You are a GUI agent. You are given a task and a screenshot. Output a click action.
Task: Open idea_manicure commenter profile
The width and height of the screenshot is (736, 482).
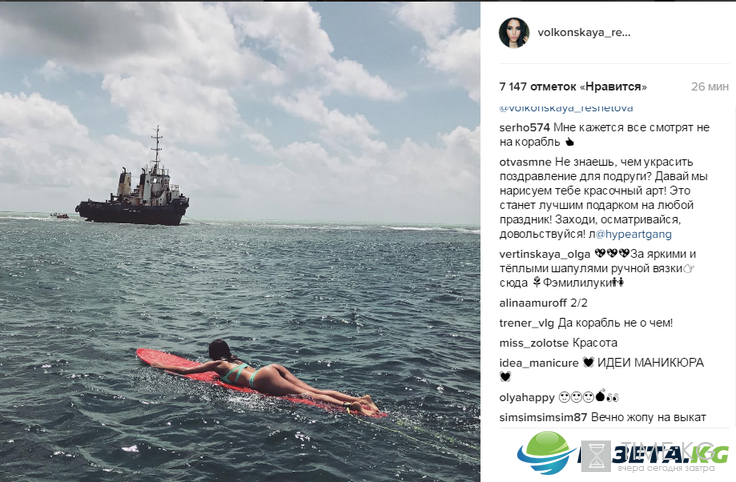click(x=539, y=363)
